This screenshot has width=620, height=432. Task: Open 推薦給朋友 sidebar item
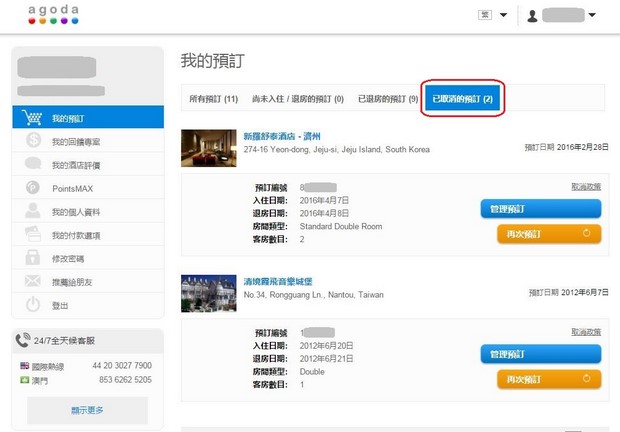click(x=88, y=281)
